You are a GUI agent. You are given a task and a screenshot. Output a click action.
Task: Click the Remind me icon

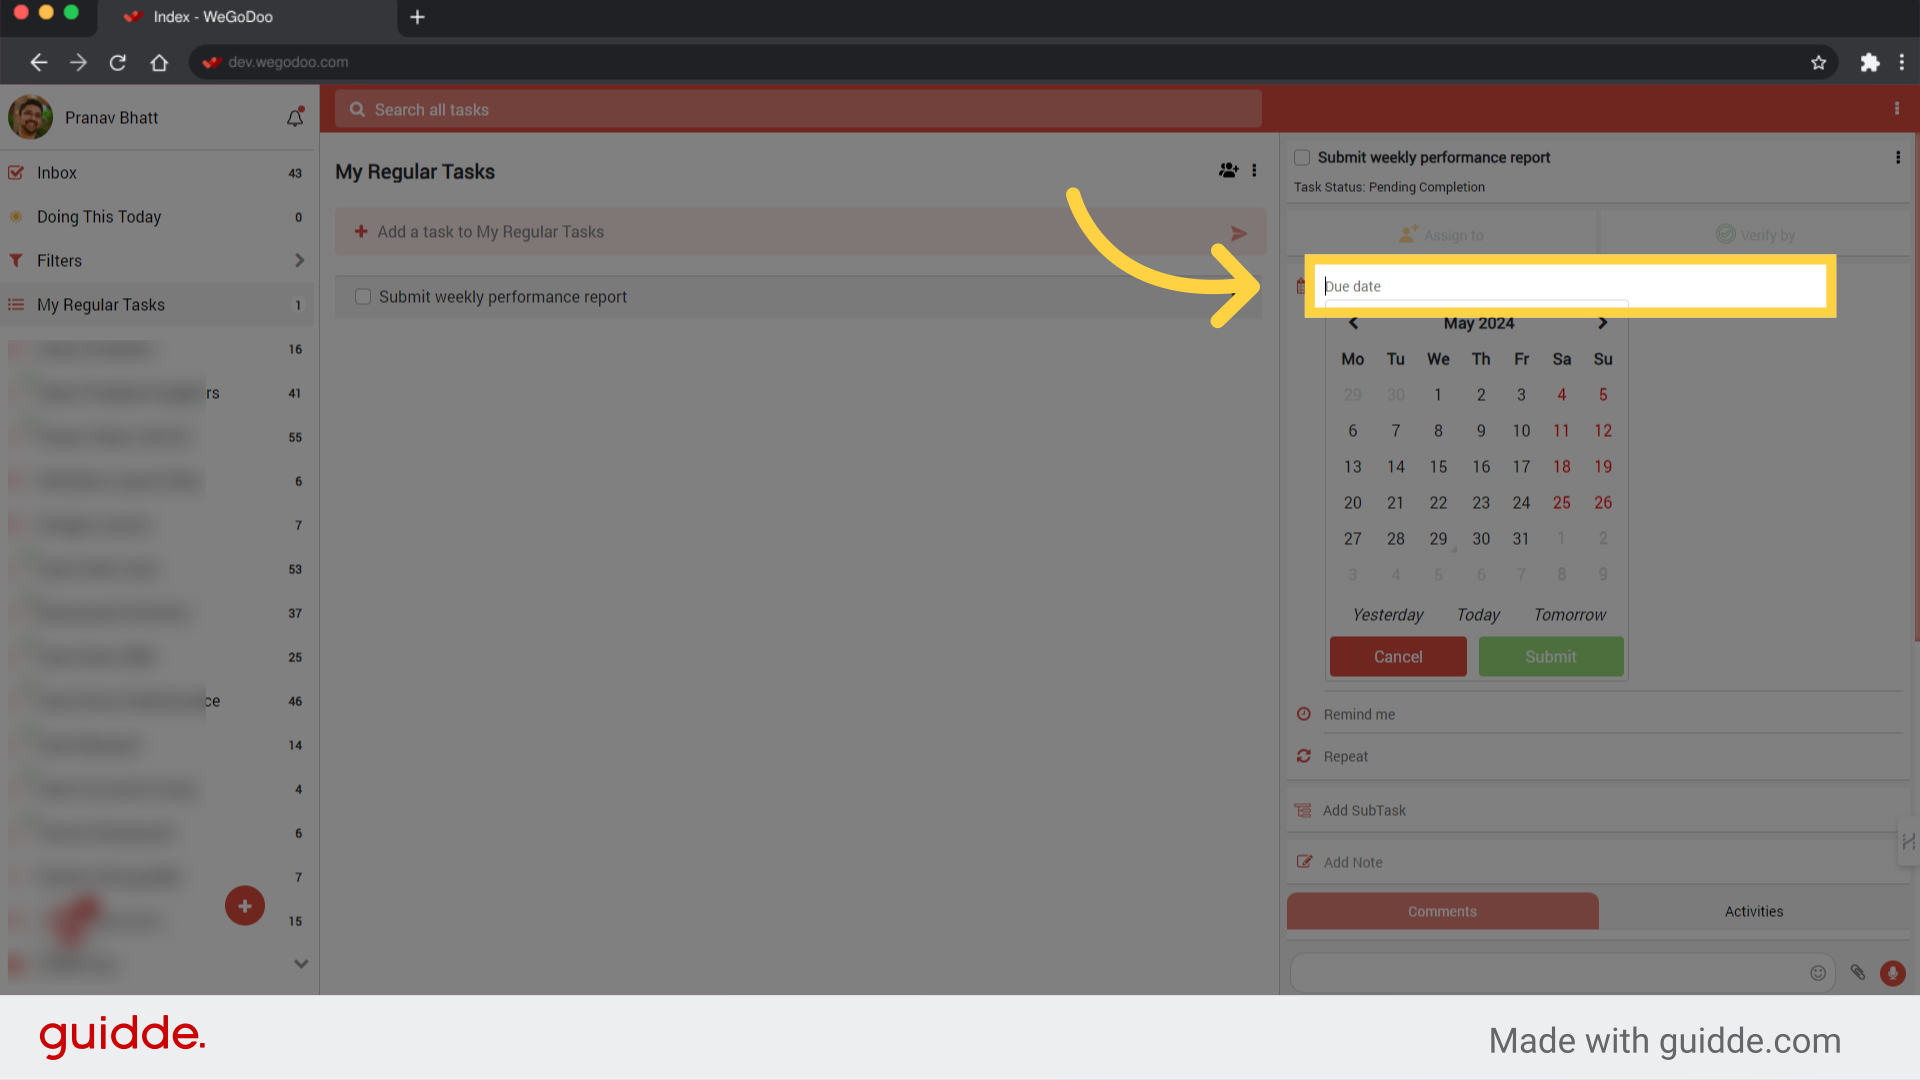(1305, 713)
